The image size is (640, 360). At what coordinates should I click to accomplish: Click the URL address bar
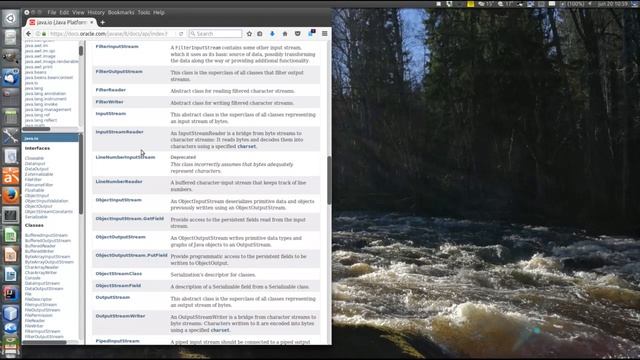109,34
